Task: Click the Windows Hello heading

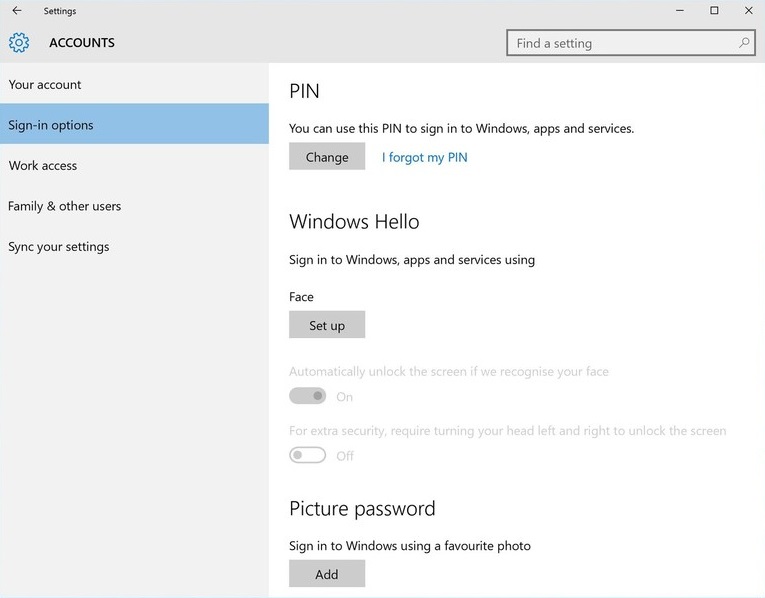Action: [x=354, y=222]
